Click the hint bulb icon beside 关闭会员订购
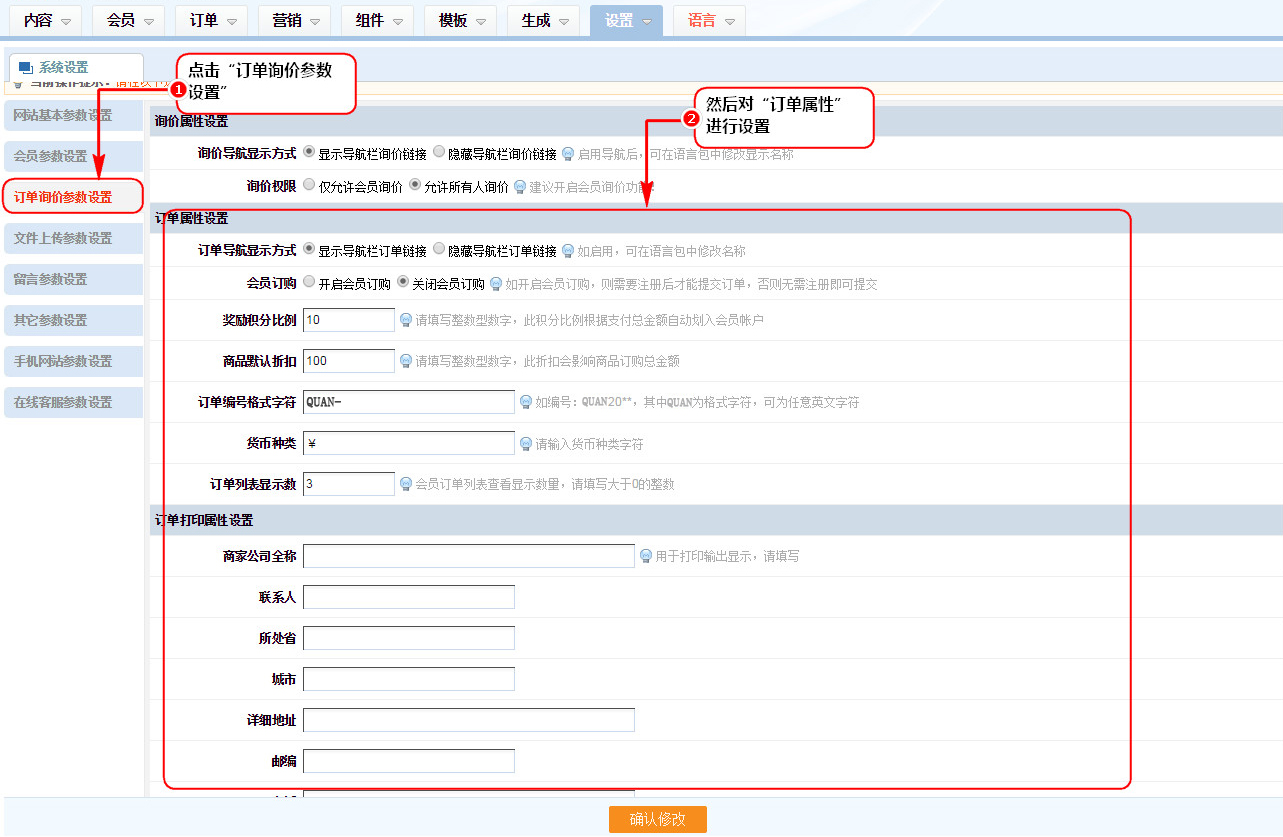1283x837 pixels. click(495, 284)
